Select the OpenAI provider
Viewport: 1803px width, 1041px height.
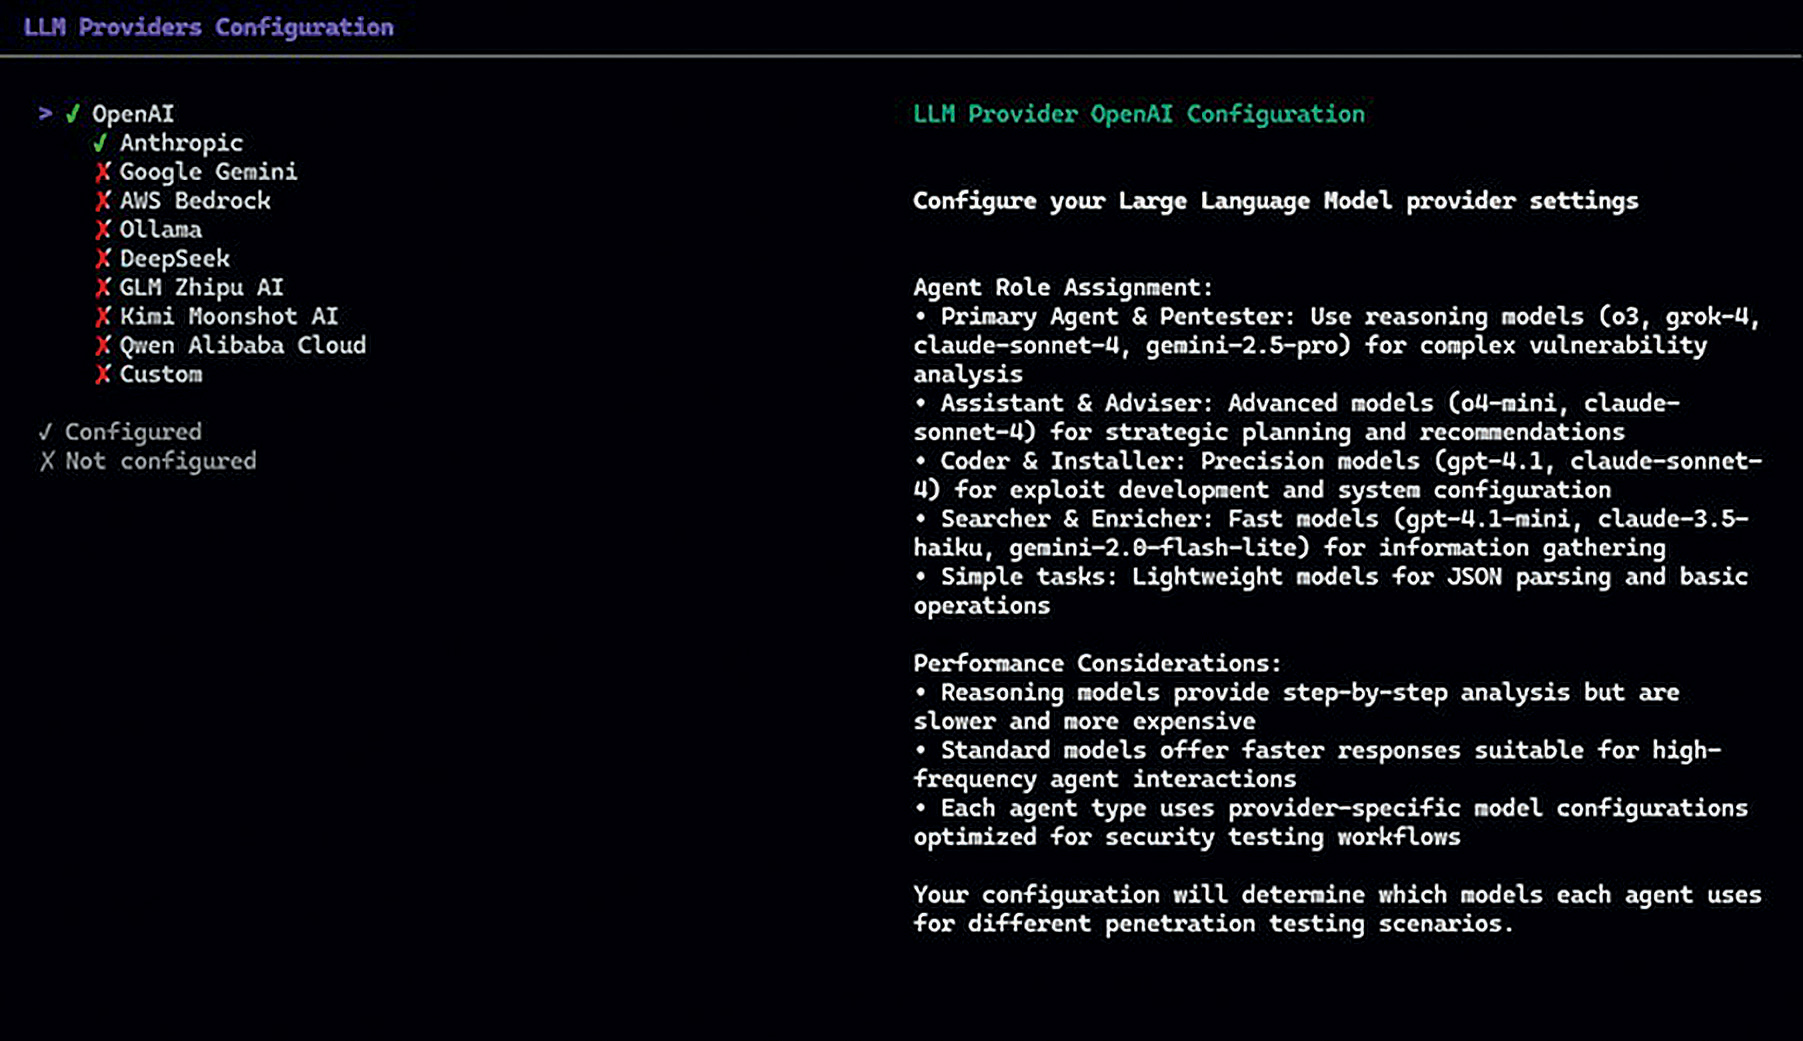(133, 114)
